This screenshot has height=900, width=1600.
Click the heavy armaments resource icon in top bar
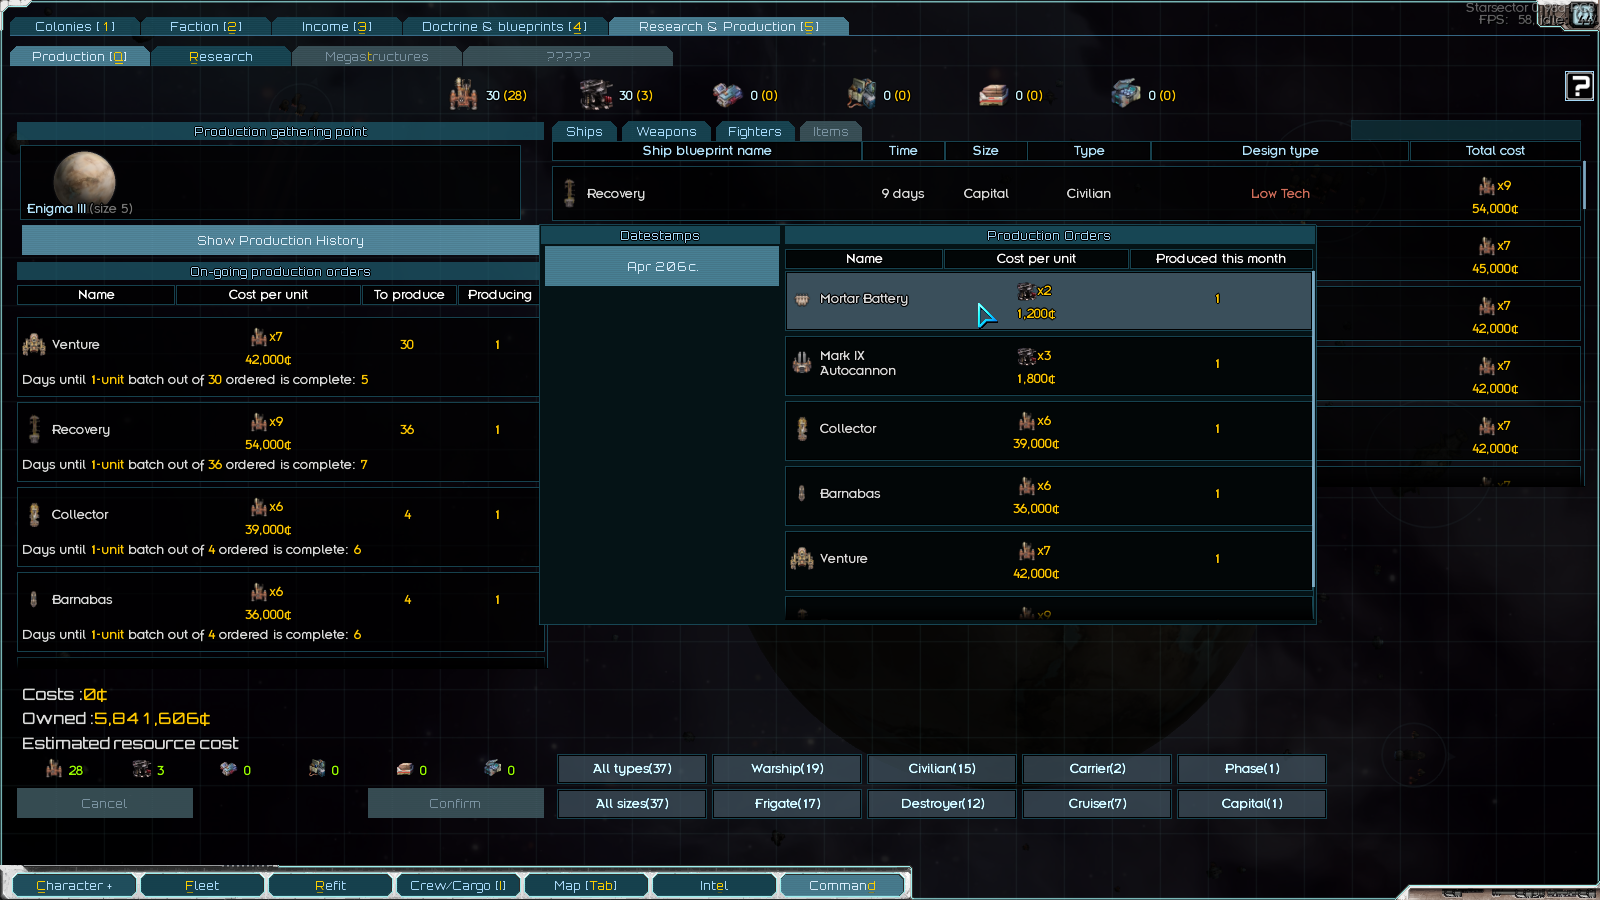(x=596, y=94)
